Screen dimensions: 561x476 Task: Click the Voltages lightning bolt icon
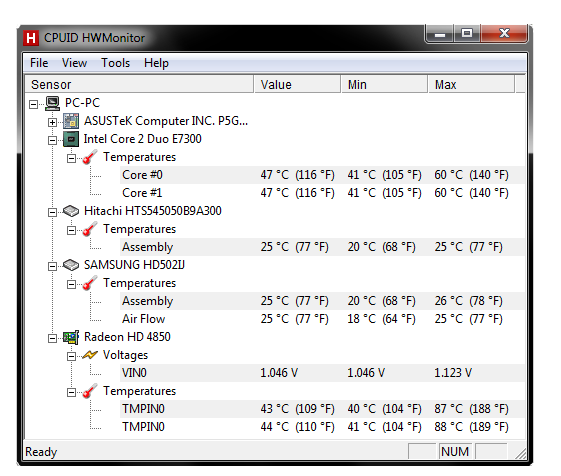coord(89,355)
